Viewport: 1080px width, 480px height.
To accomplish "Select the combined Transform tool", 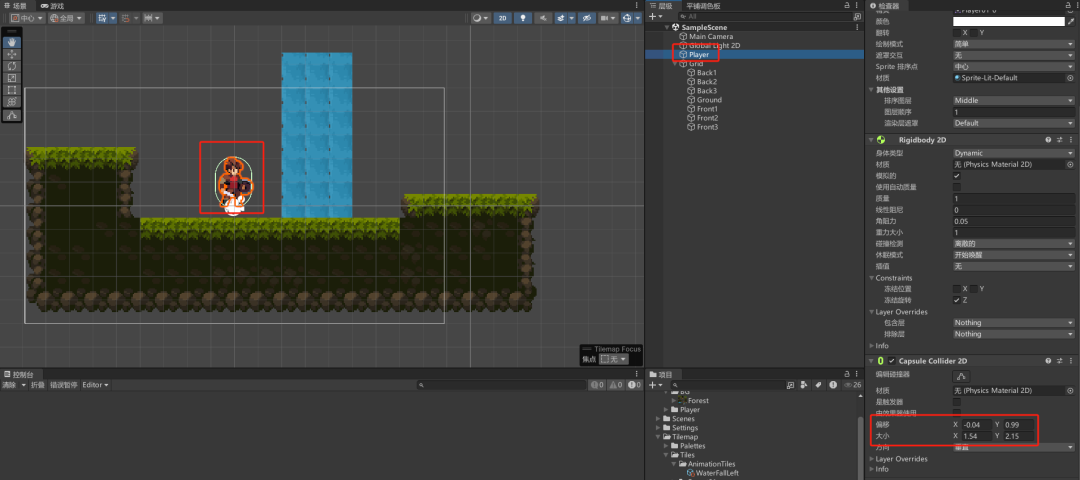I will [x=12, y=101].
